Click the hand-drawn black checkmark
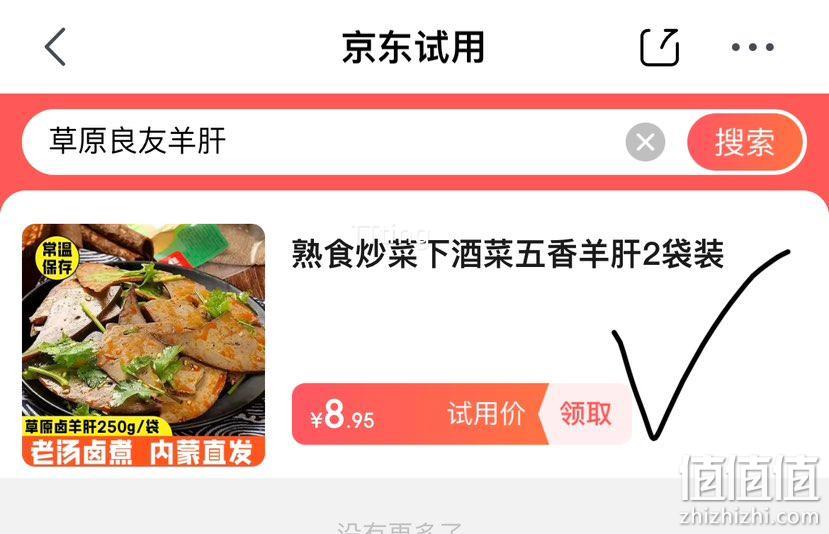The width and height of the screenshot is (829, 534). pos(701,344)
